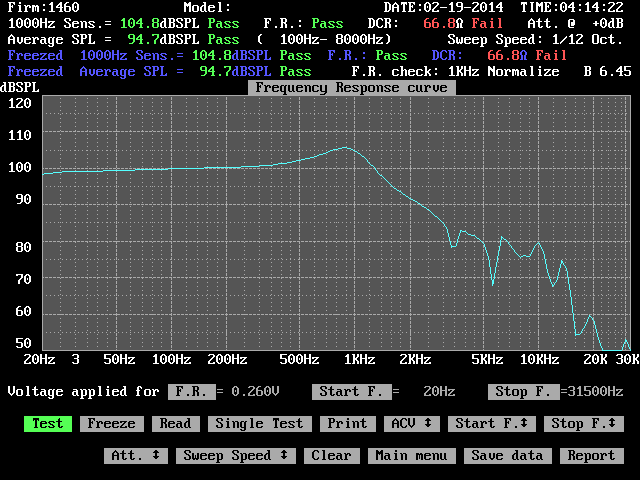Open the Att. attenuation selector

click(x=135, y=456)
